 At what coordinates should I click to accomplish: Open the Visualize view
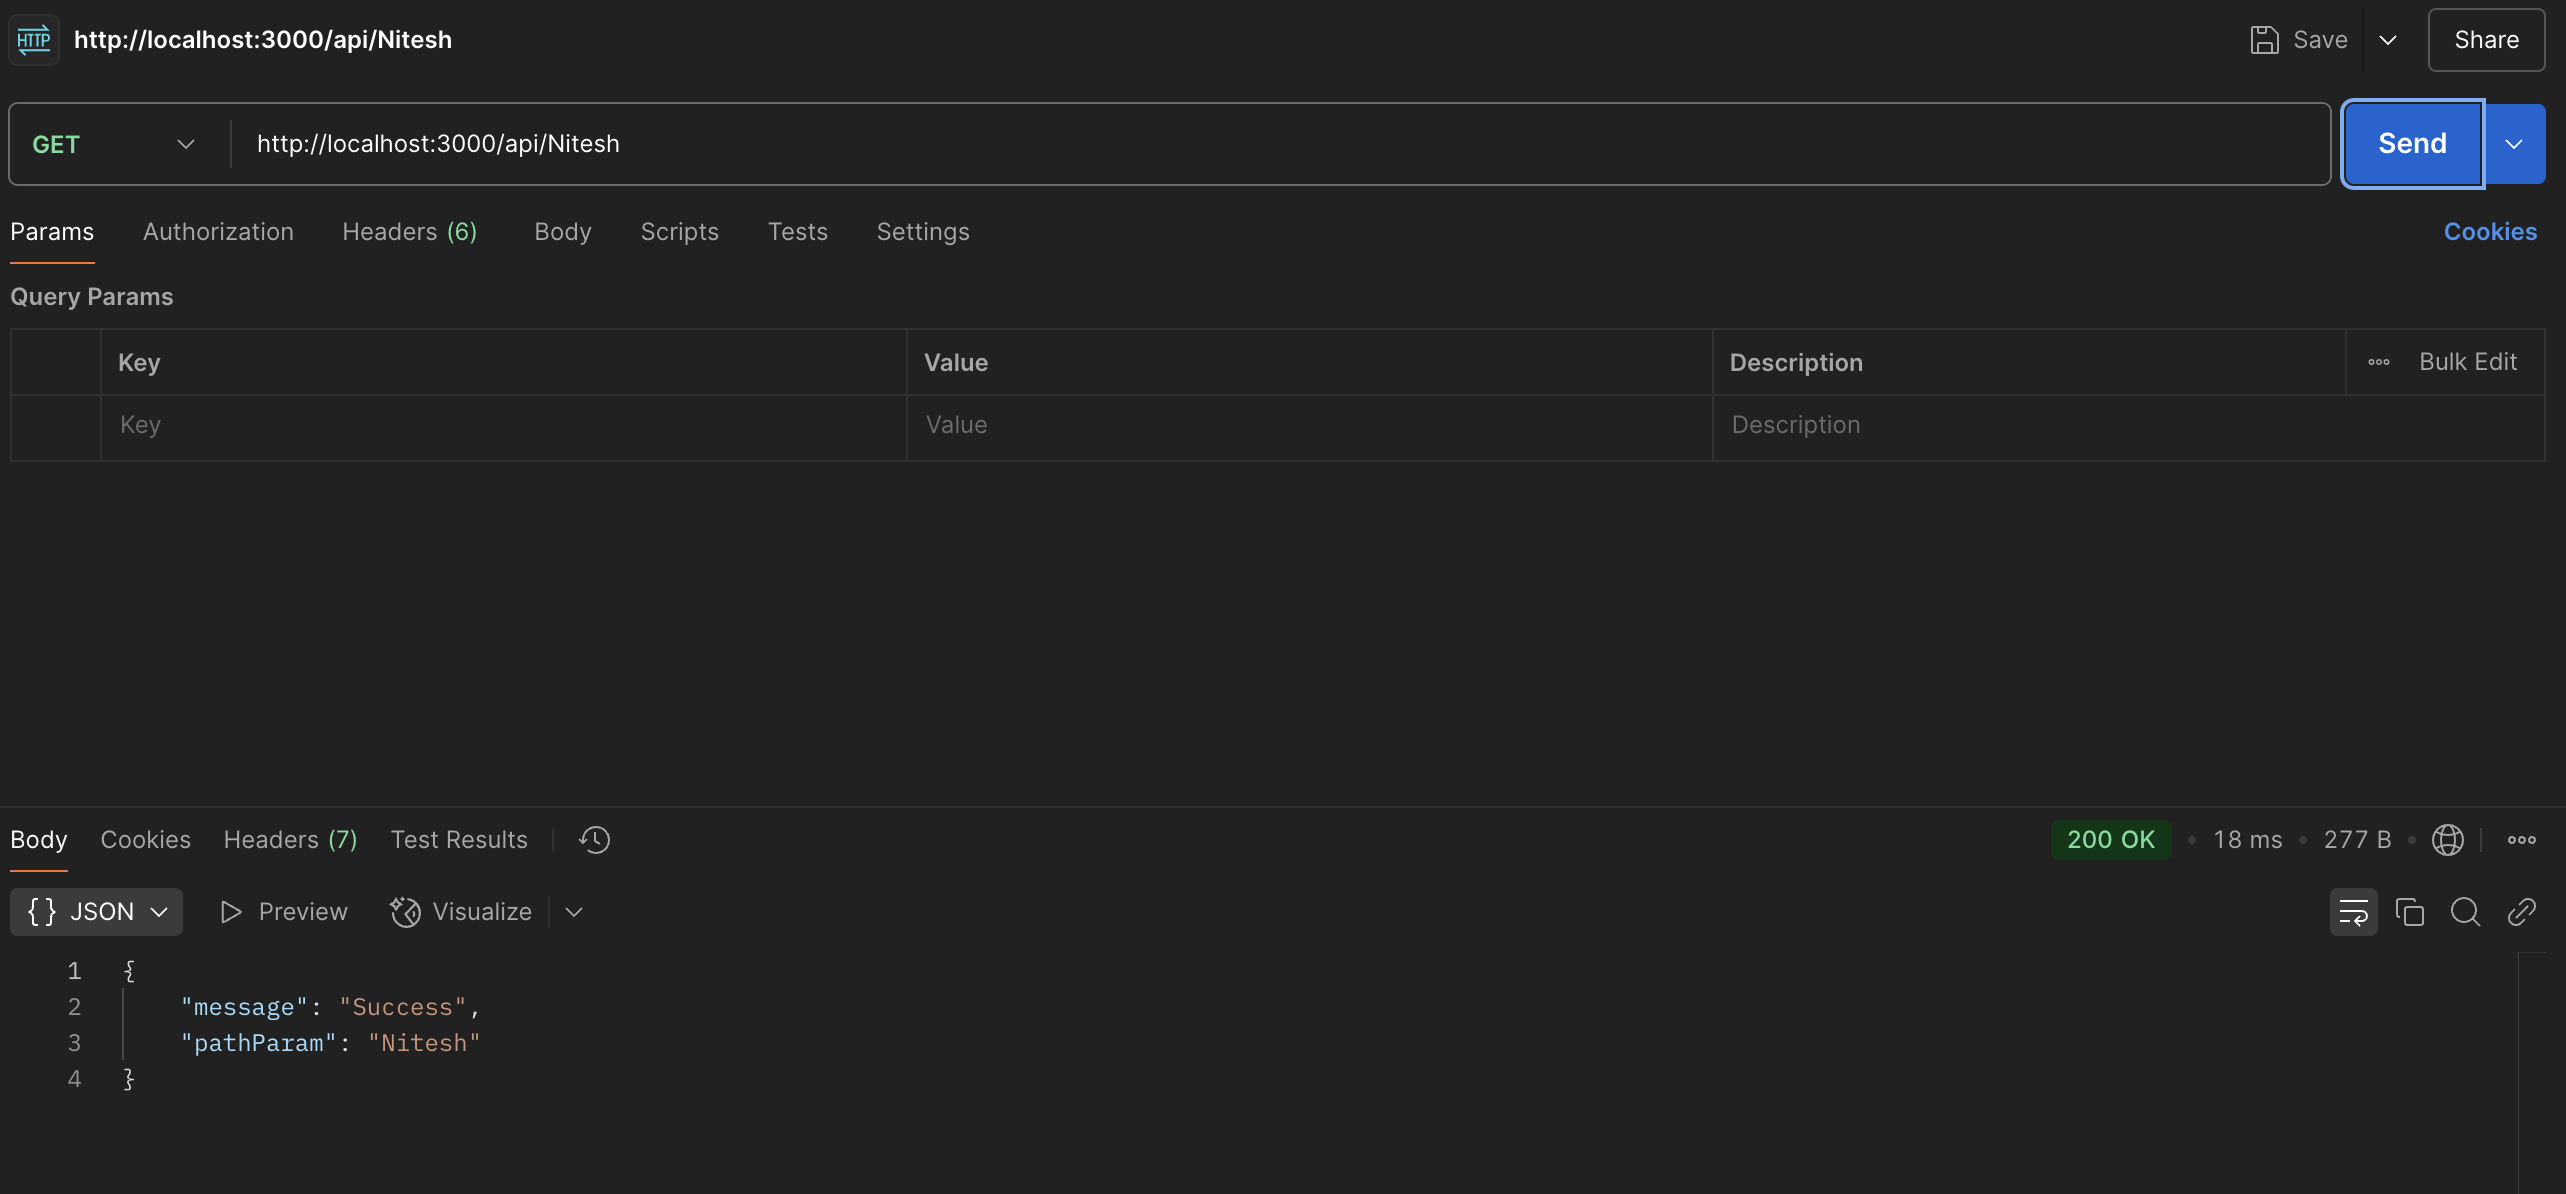pyautogui.click(x=462, y=912)
